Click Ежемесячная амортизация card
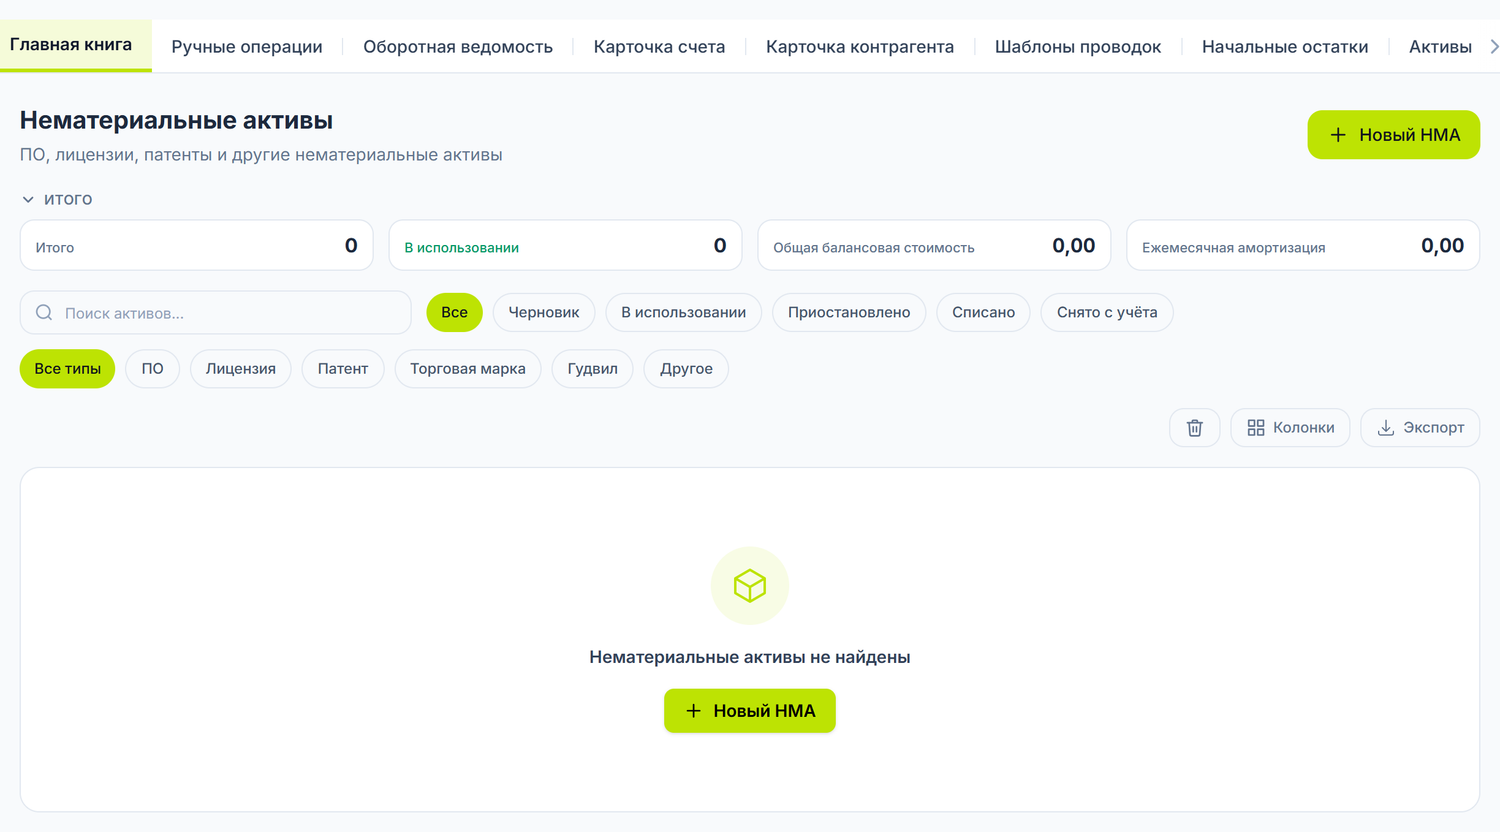 pos(1303,246)
